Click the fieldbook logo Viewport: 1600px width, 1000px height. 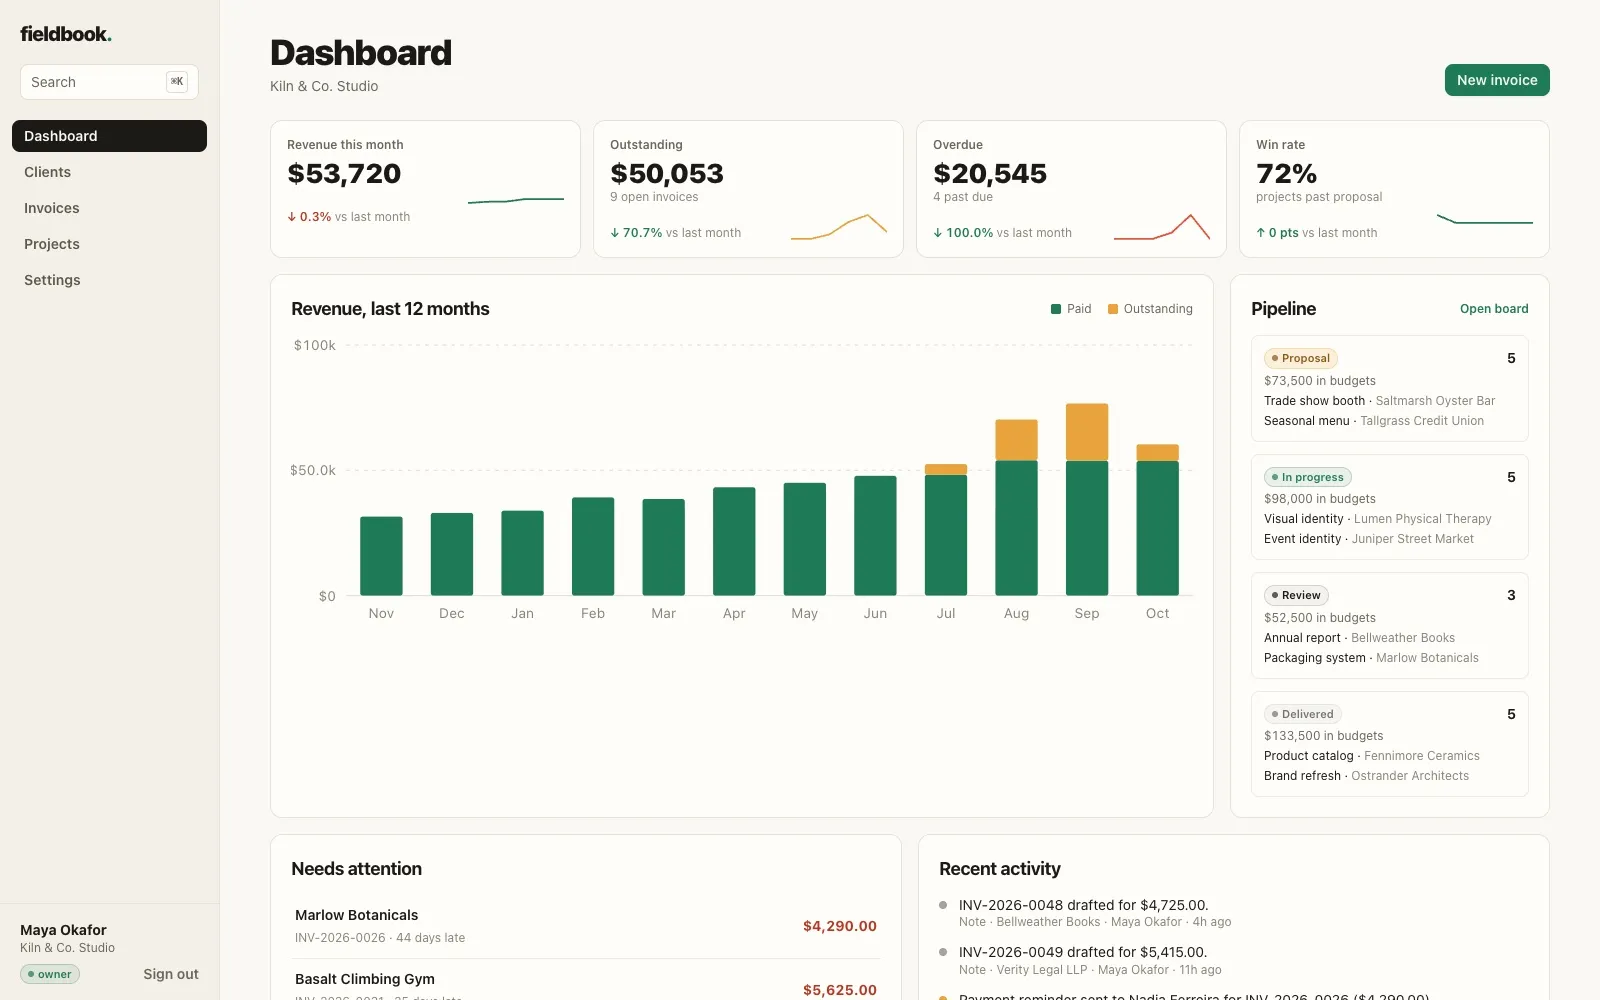click(66, 34)
